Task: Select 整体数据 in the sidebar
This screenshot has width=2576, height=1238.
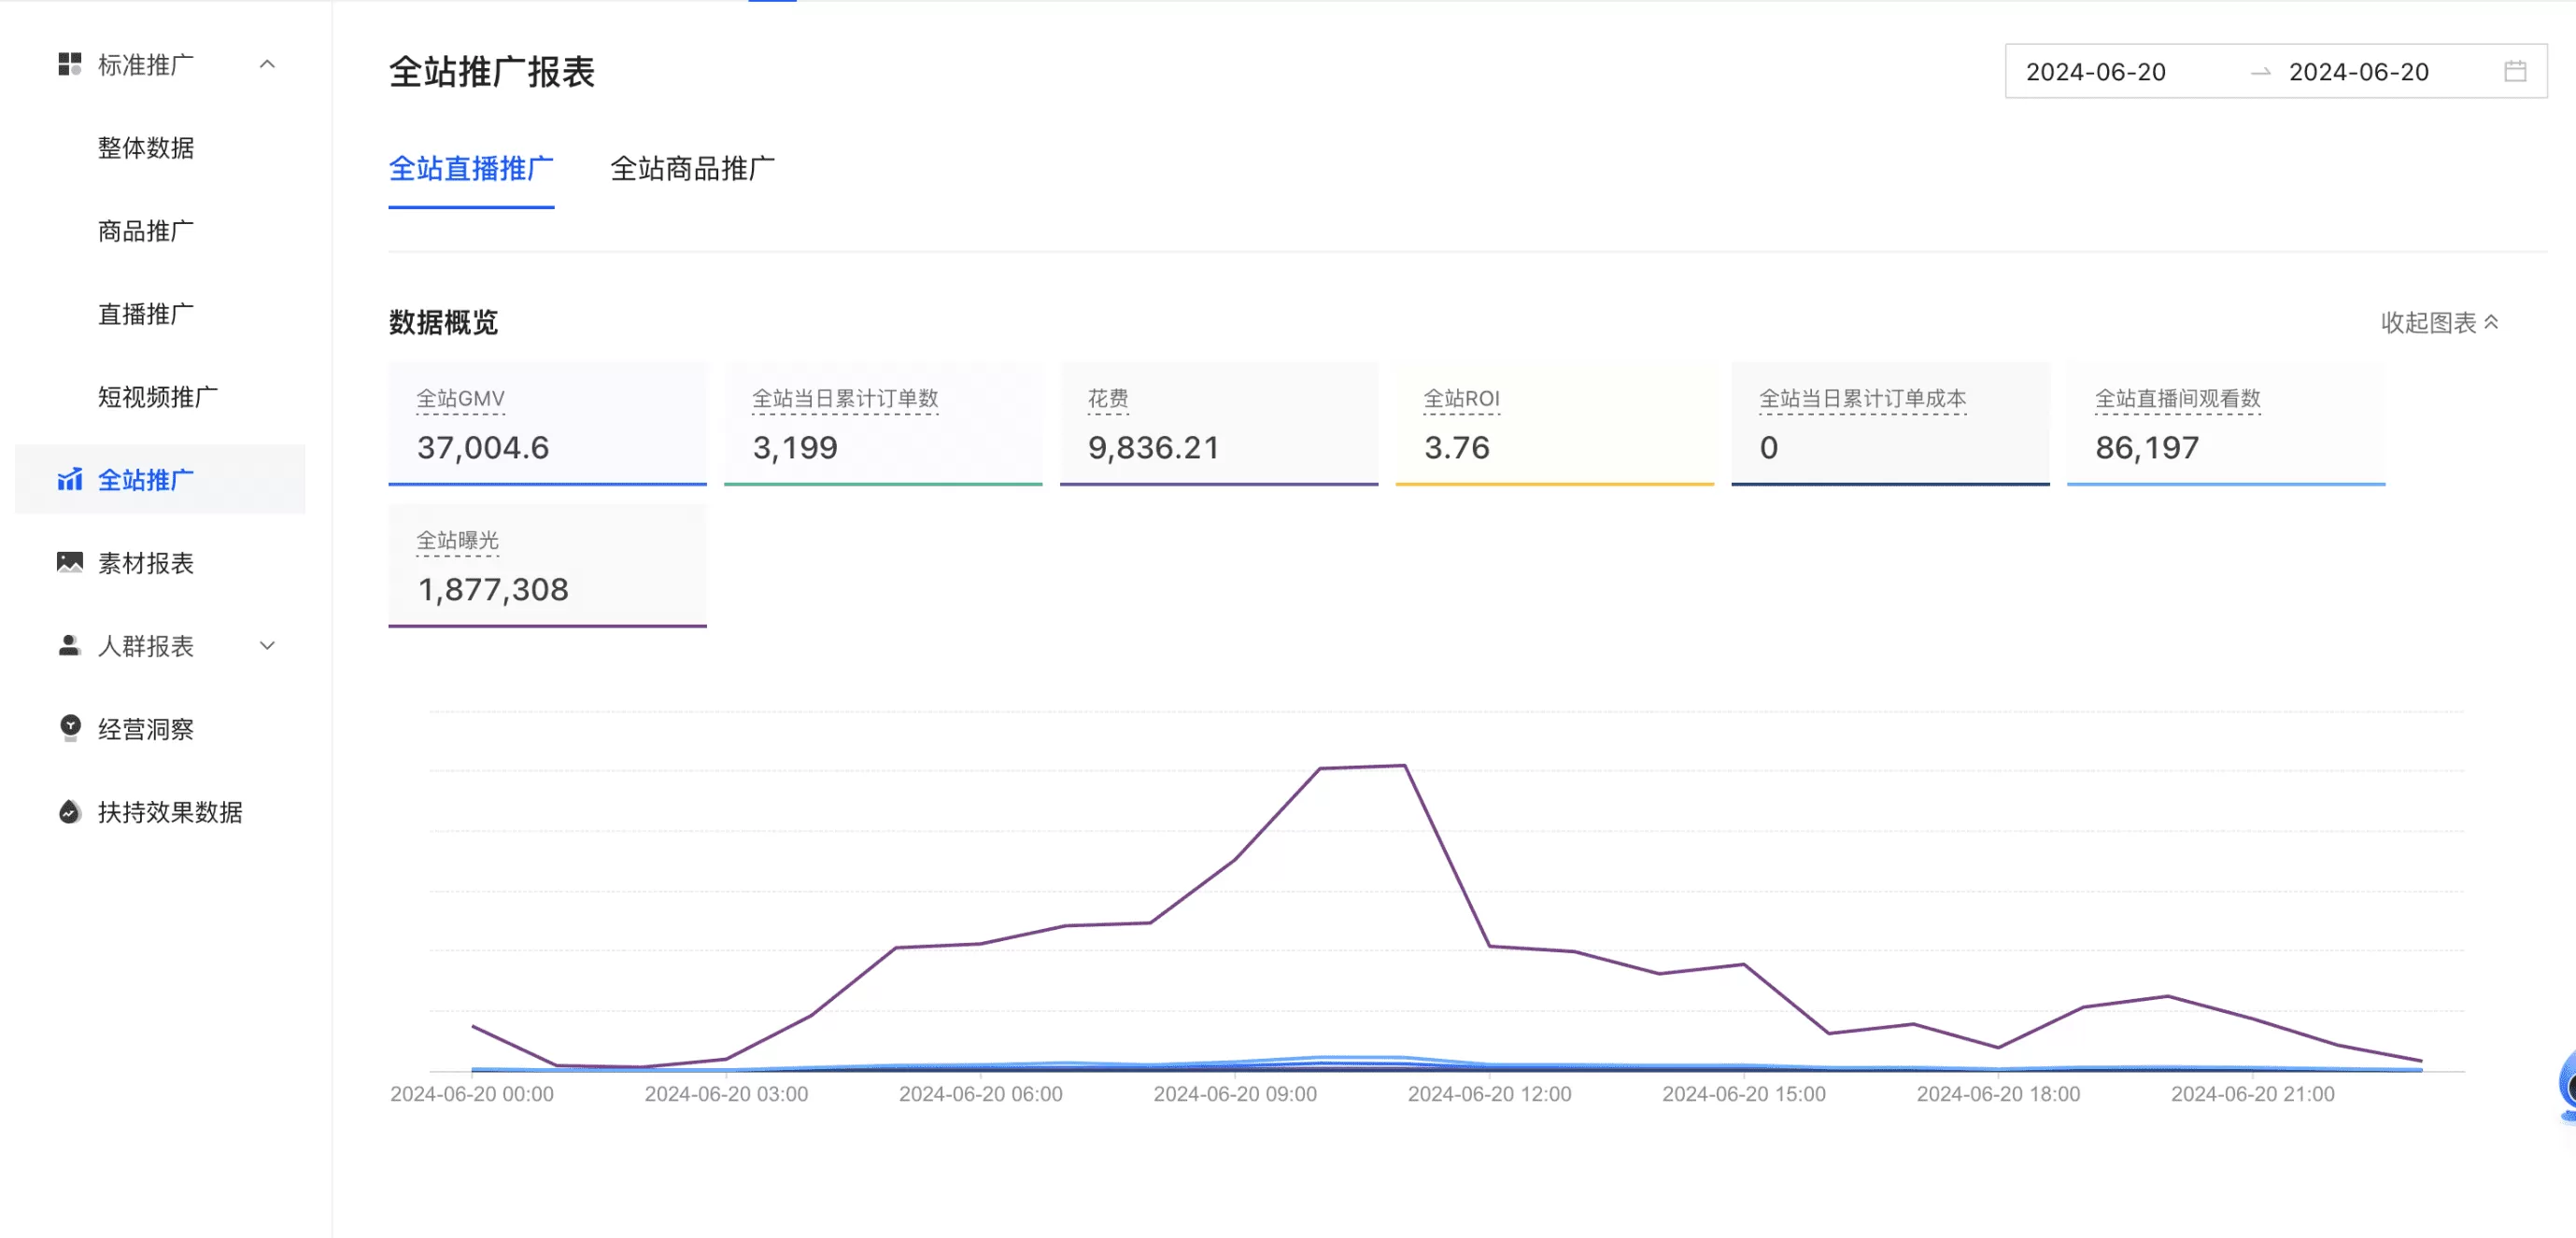Action: (147, 147)
